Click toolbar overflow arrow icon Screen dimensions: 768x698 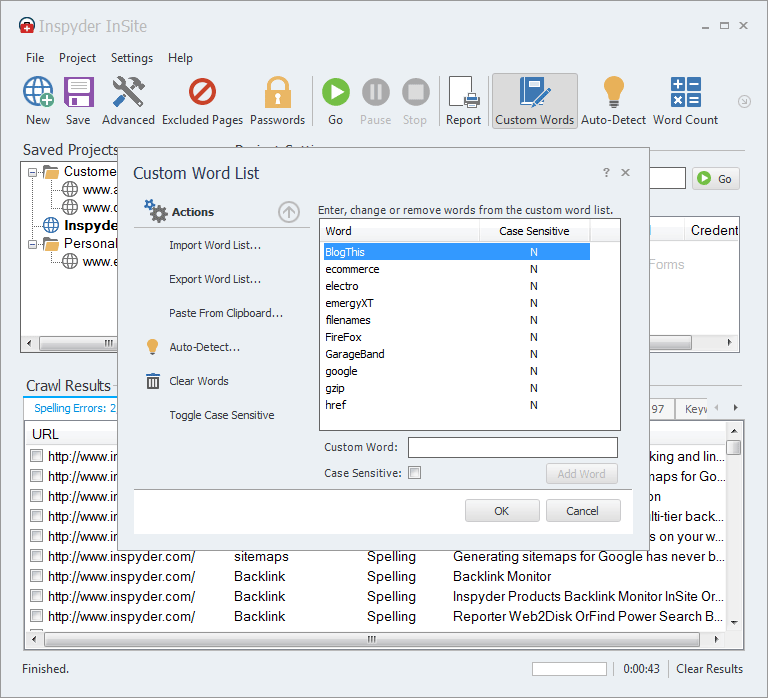[744, 101]
